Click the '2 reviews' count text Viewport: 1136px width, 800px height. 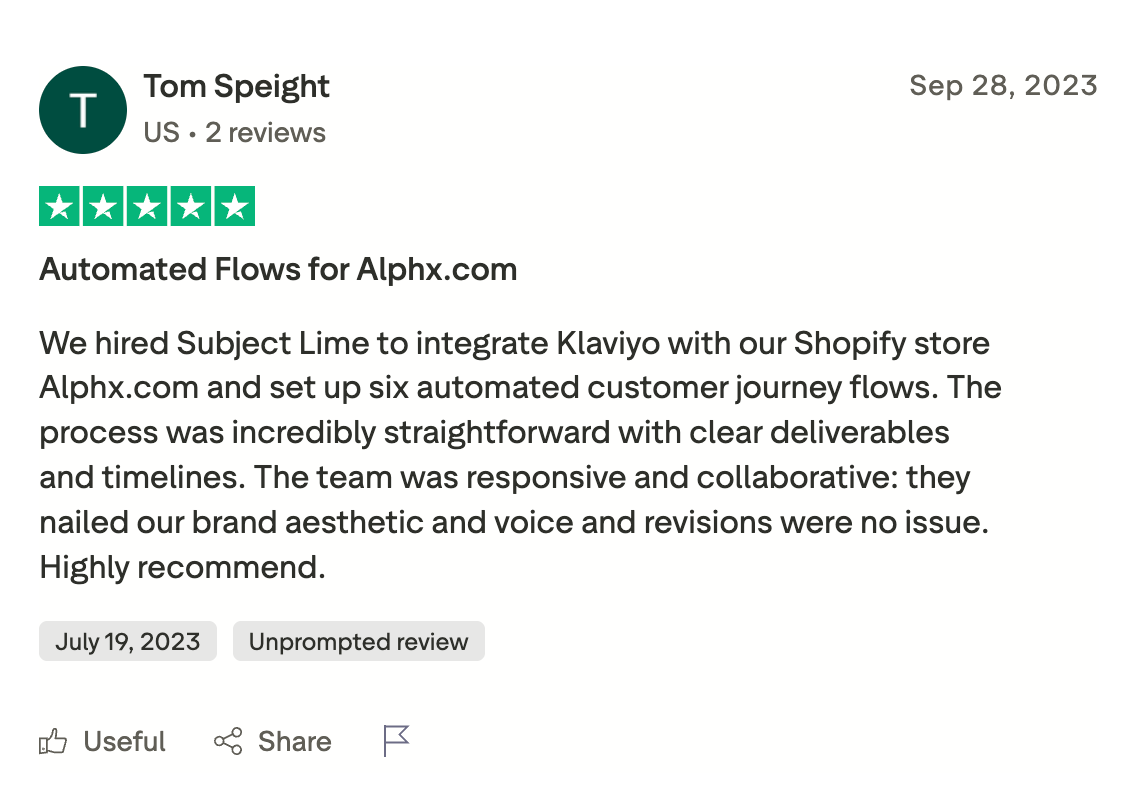pyautogui.click(x=265, y=133)
